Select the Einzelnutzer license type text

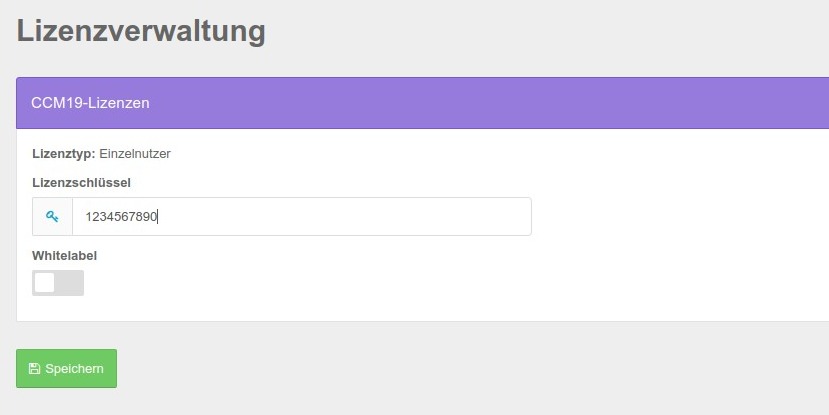pos(135,154)
